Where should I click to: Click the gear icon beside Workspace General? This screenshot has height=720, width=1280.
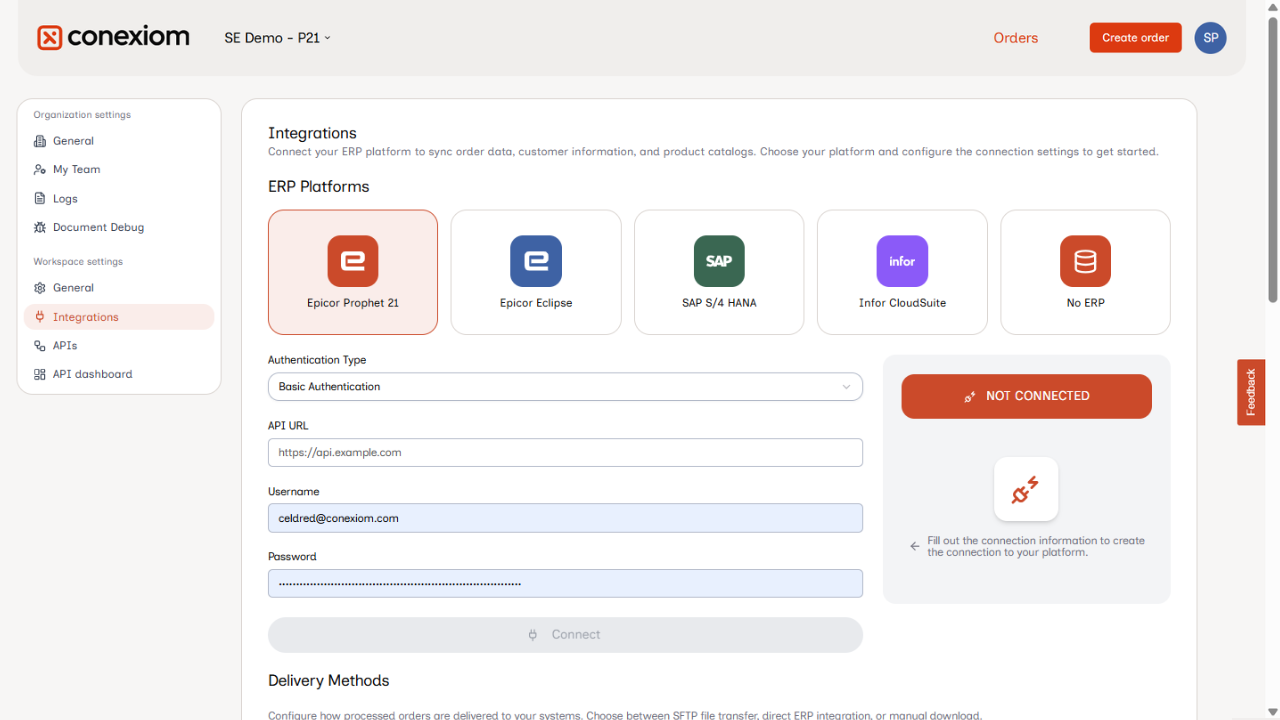pos(40,288)
